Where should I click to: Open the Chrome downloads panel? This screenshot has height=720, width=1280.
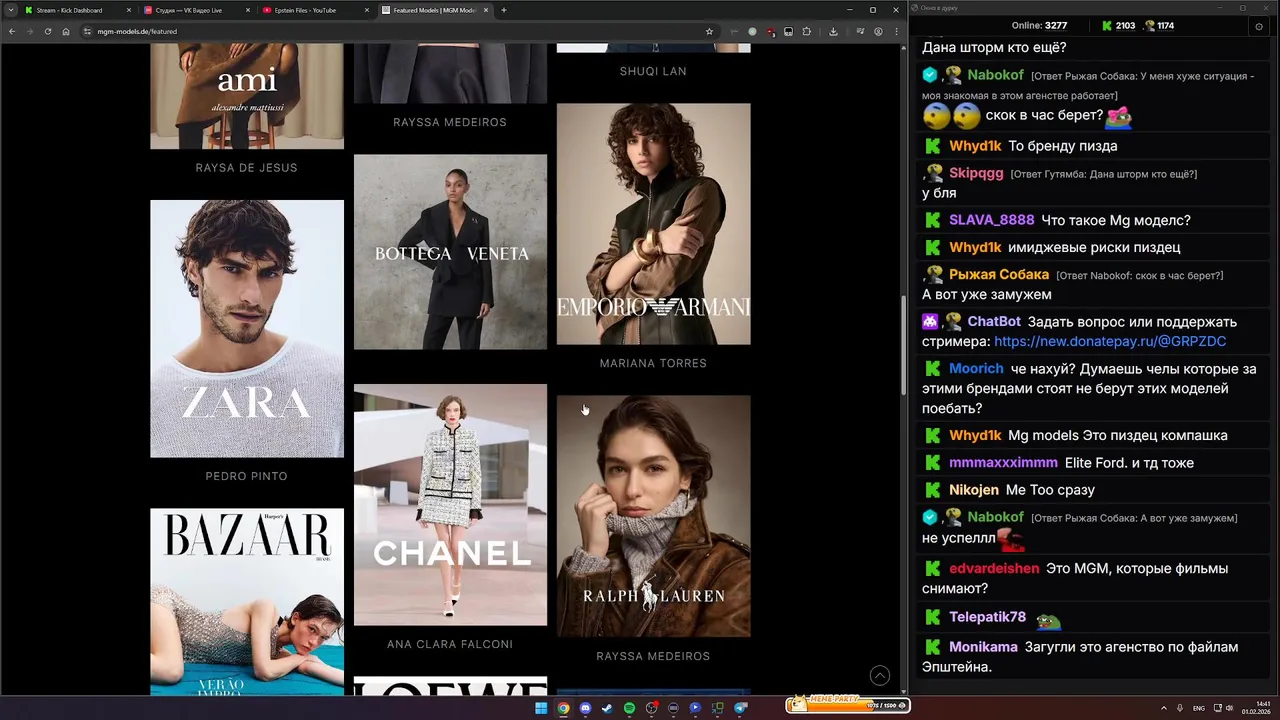(x=833, y=31)
